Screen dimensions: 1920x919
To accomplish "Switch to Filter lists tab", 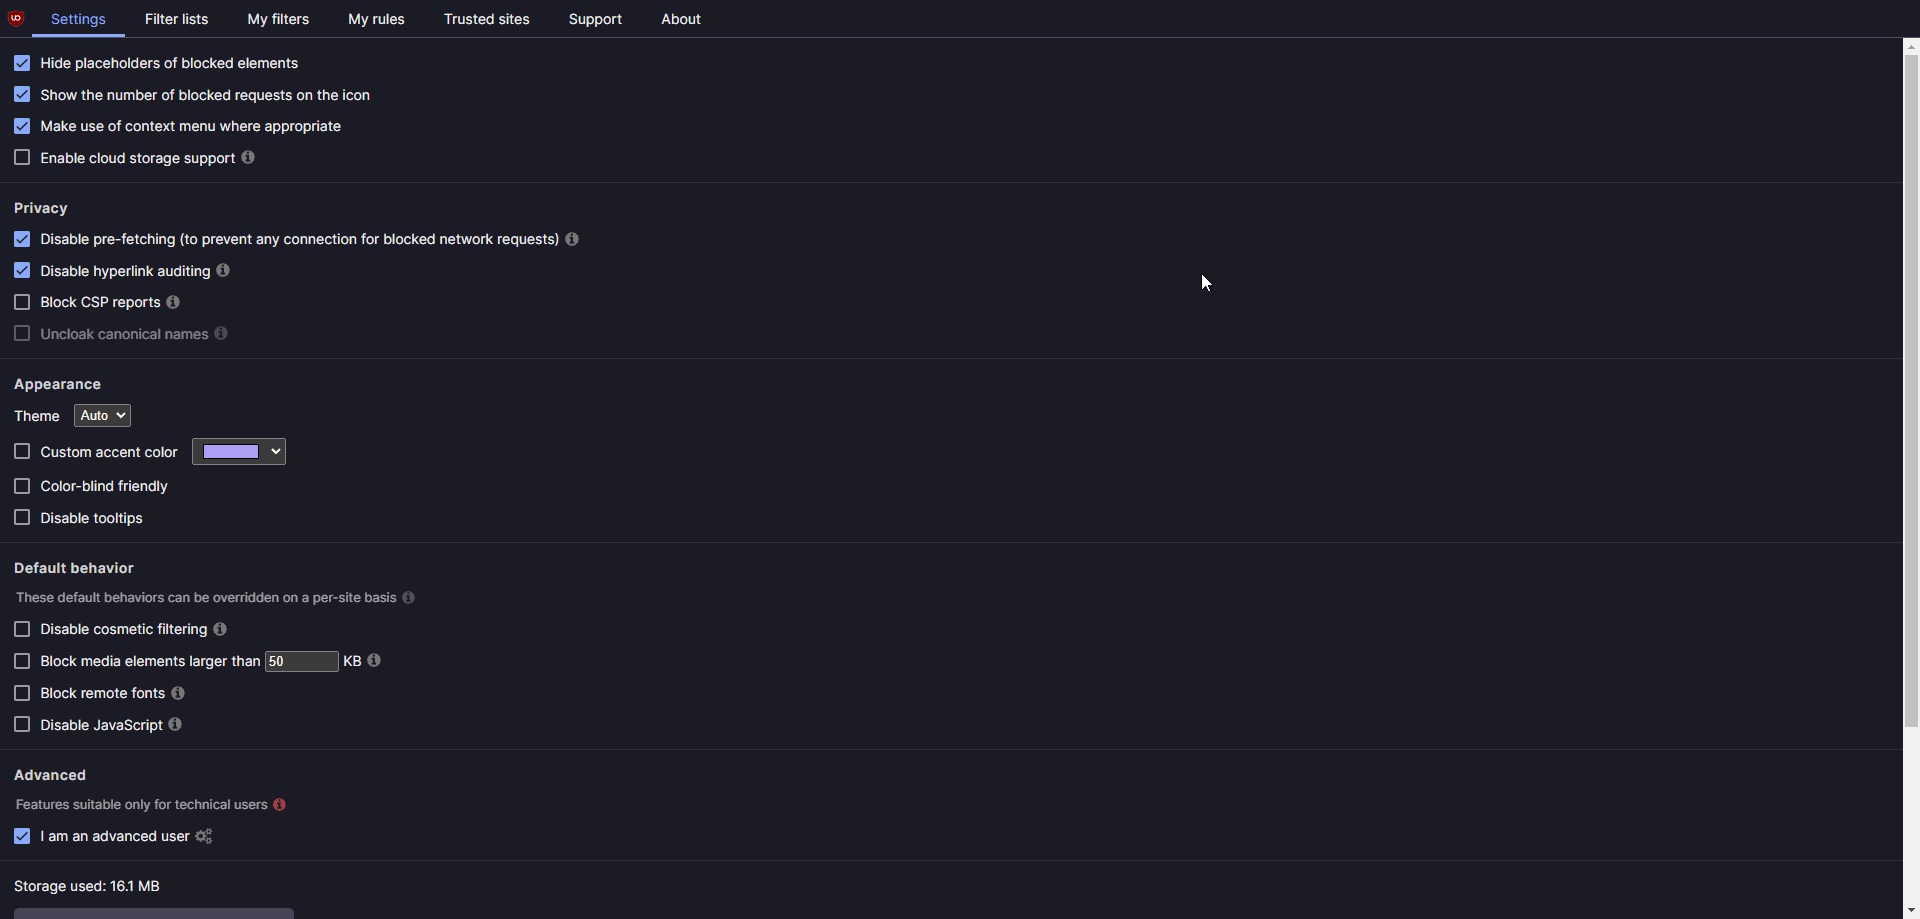I will pos(176,19).
